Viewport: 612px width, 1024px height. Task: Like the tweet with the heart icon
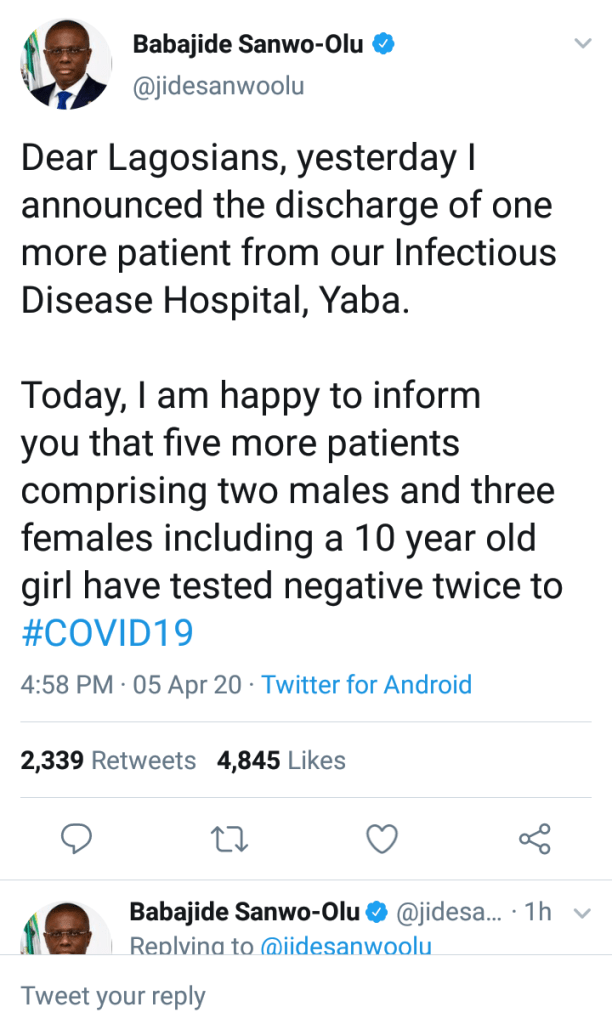[382, 838]
